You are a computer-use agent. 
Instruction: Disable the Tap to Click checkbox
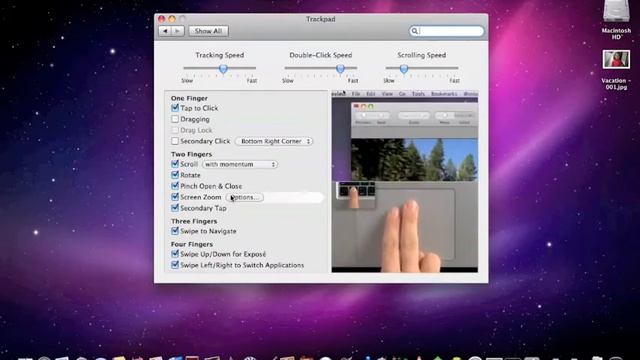[x=175, y=108]
